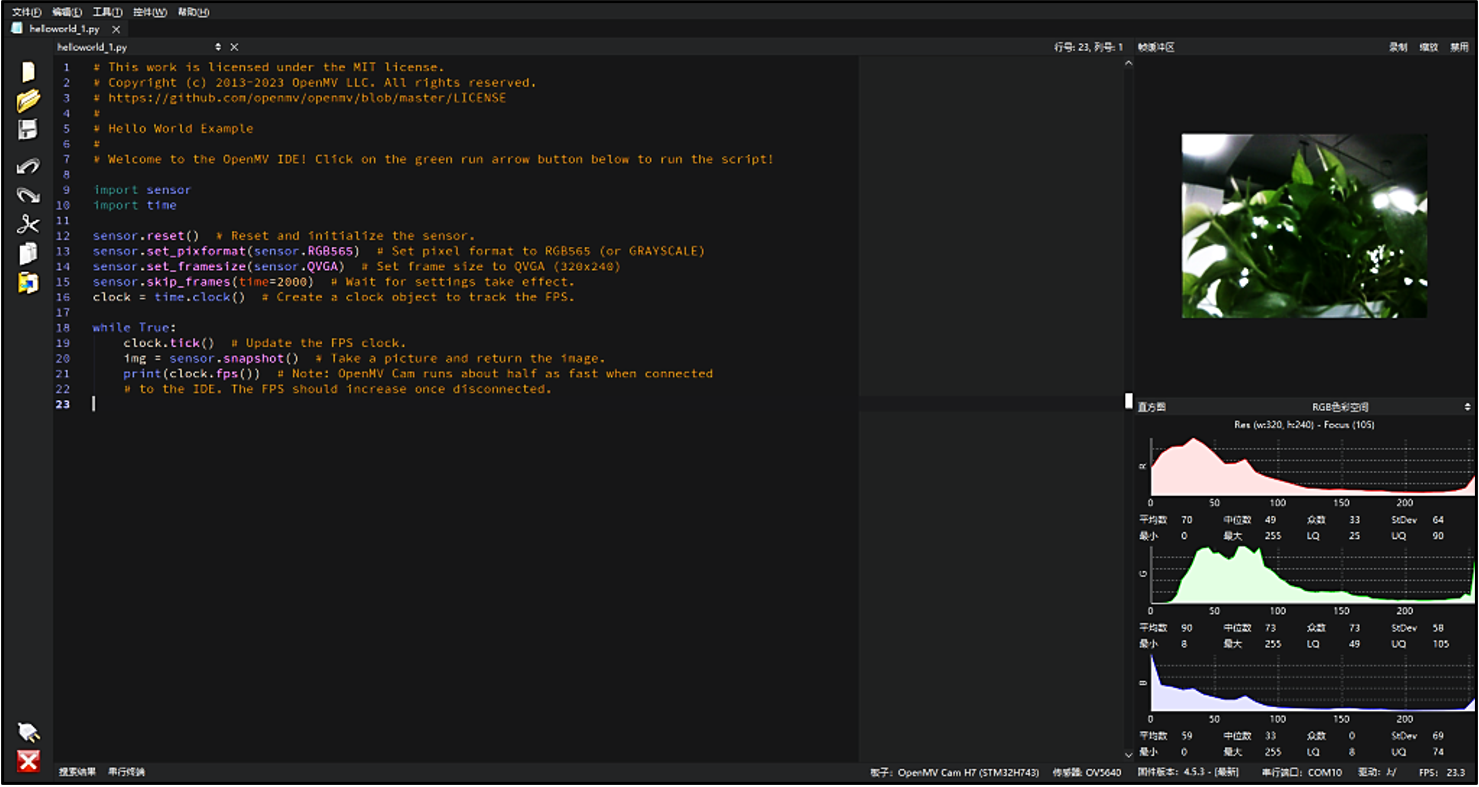Click scroll-down arrow beside histogram panel
Viewport: 1479px width, 787px height.
[x=1129, y=755]
